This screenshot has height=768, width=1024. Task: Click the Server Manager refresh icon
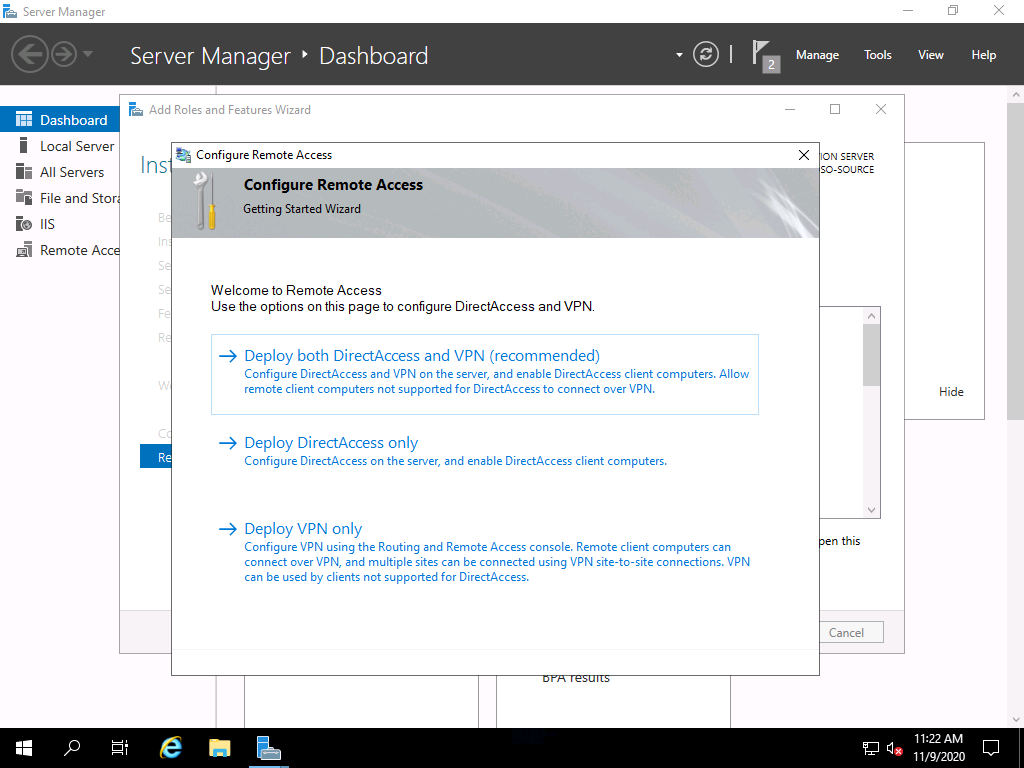coord(706,54)
